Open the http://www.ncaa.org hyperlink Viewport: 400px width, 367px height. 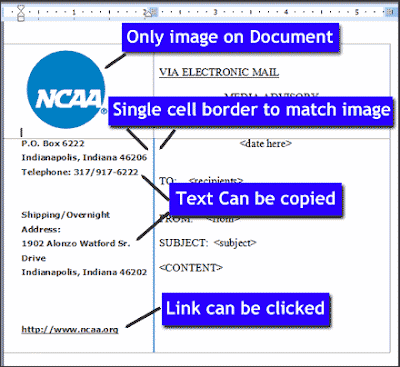pos(70,330)
